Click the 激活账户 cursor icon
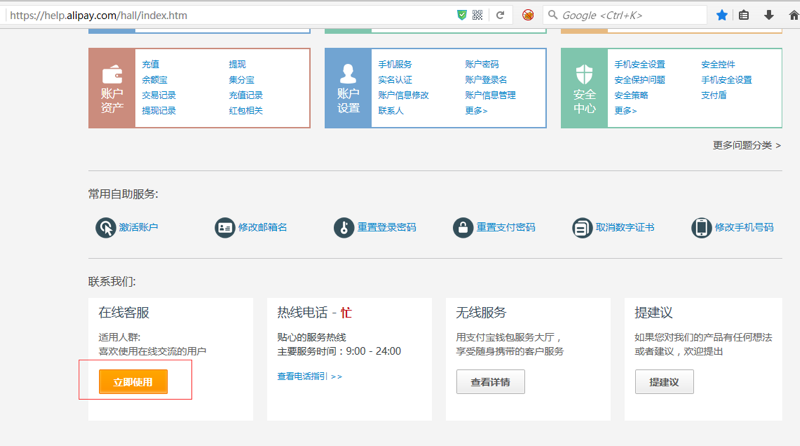This screenshot has height=446, width=800. tap(106, 228)
